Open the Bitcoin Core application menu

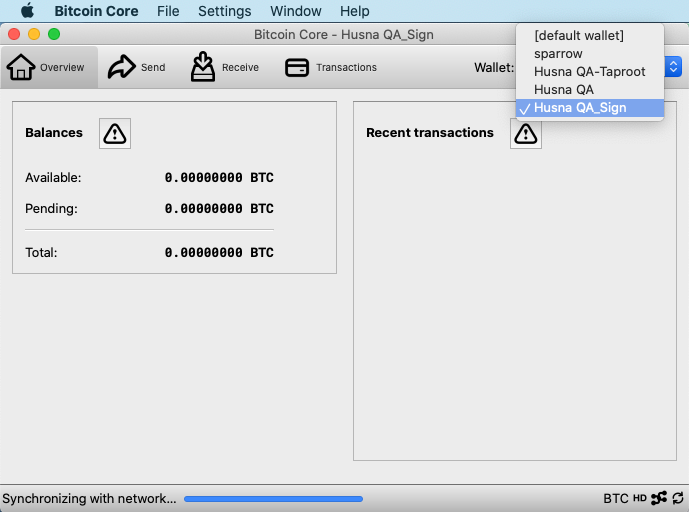[96, 11]
